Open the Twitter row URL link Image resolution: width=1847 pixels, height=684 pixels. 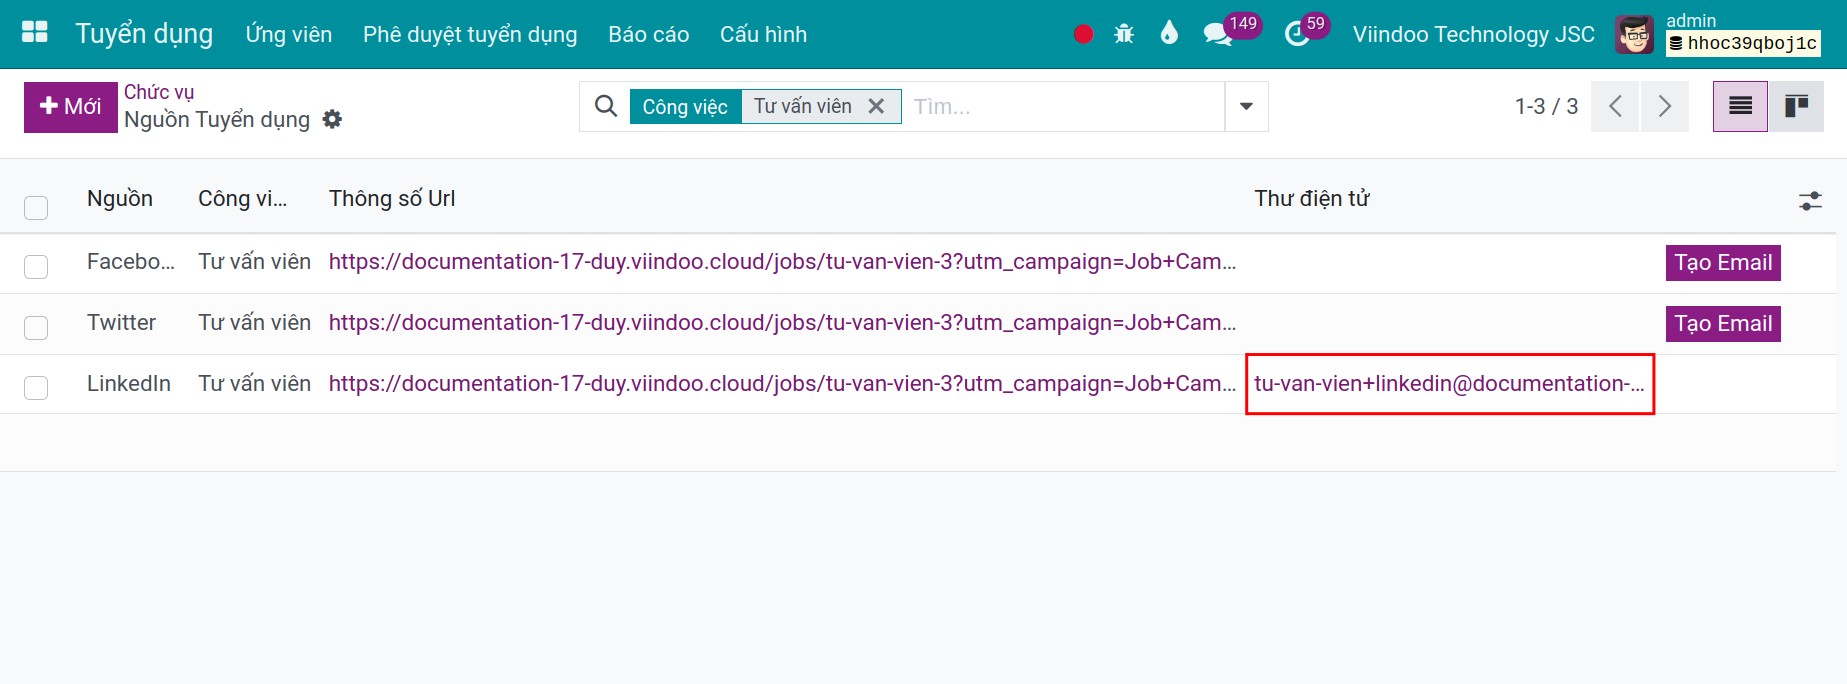782,323
